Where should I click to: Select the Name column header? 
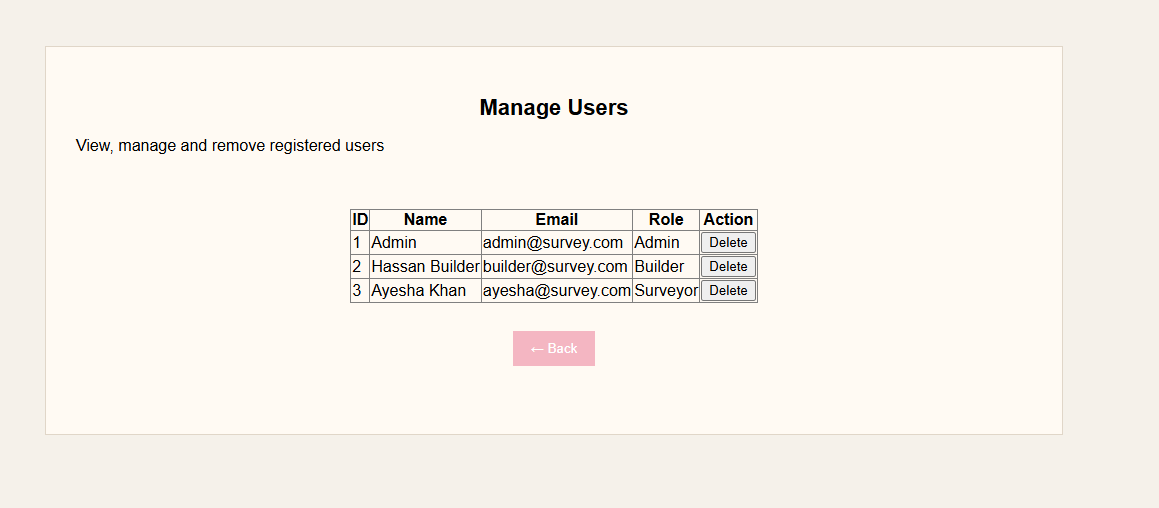[x=426, y=220]
